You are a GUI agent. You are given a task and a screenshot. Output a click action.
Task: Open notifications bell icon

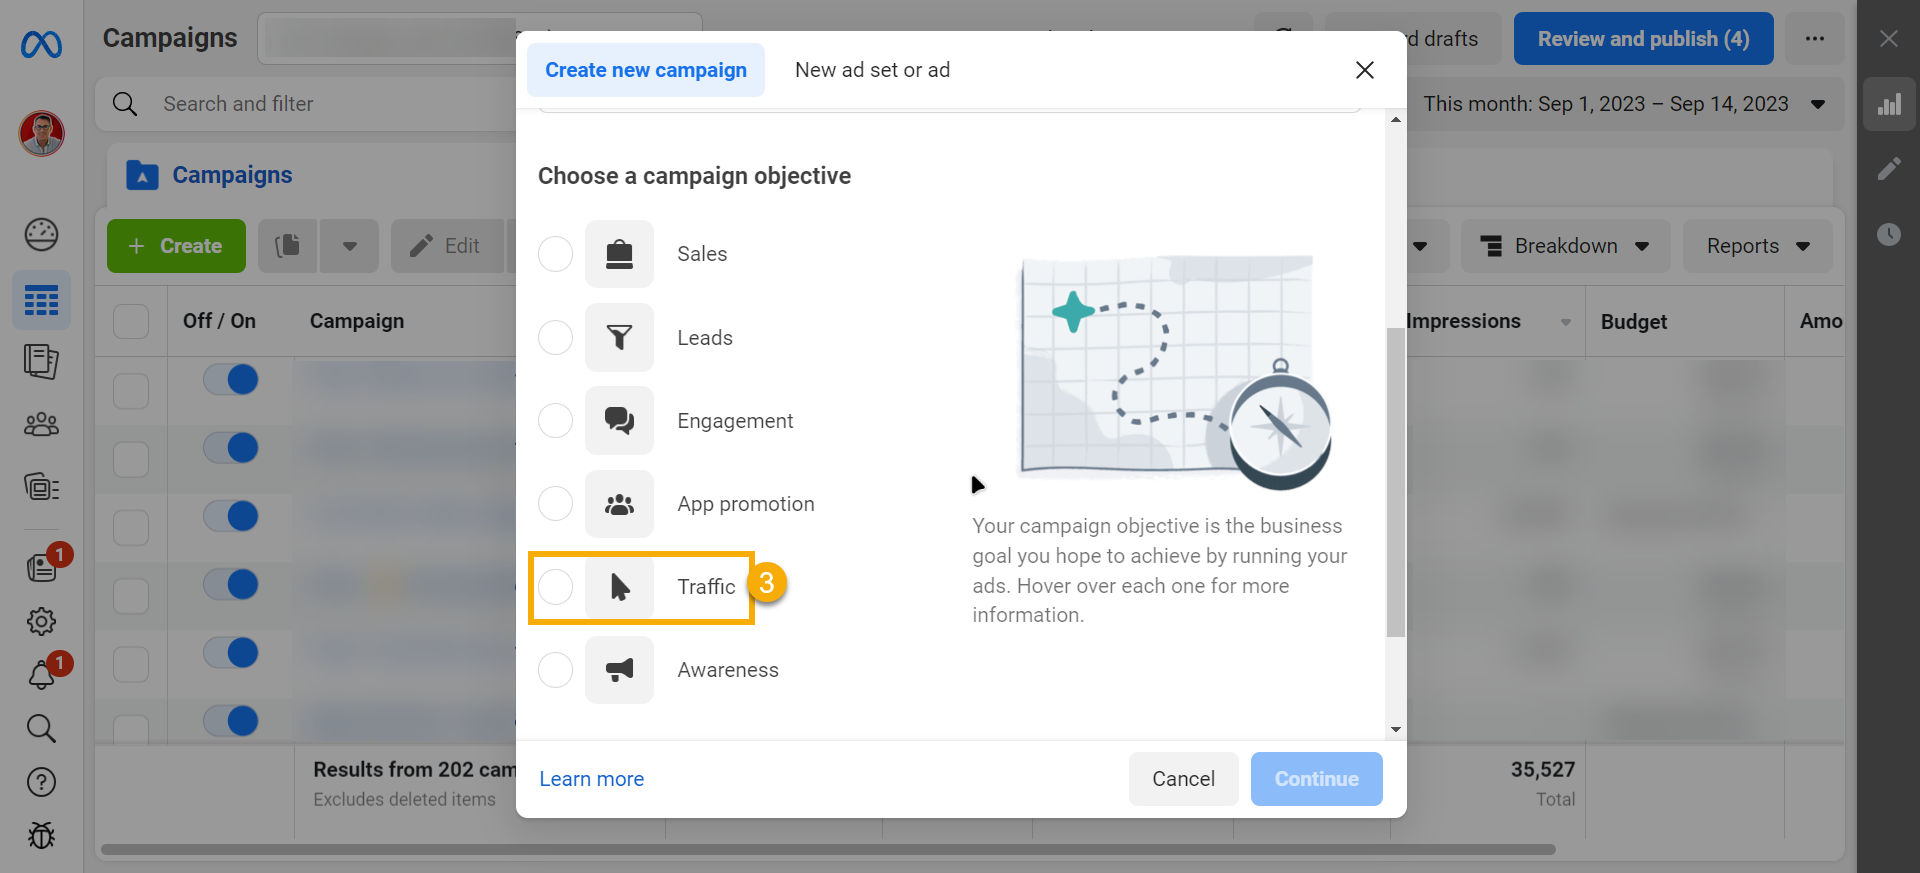(41, 675)
